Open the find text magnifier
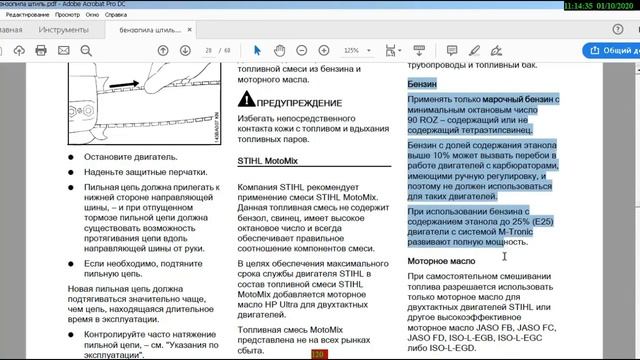The image size is (640, 360). [86, 51]
